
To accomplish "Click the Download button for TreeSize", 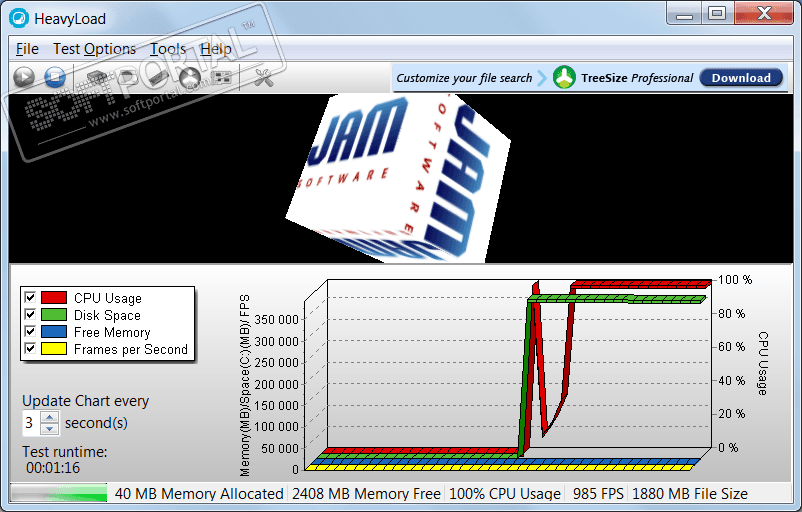I will pos(741,78).
